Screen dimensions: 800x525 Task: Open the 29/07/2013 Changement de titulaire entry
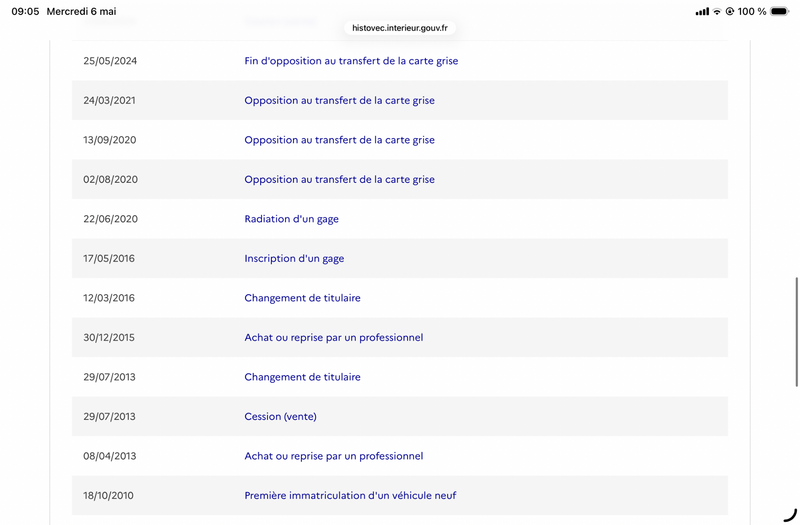tap(302, 377)
